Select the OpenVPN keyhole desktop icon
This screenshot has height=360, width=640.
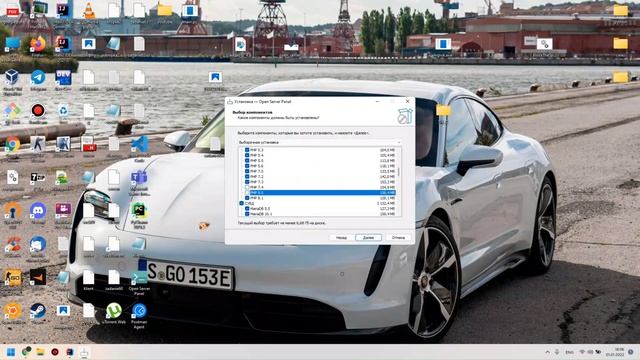[13, 211]
